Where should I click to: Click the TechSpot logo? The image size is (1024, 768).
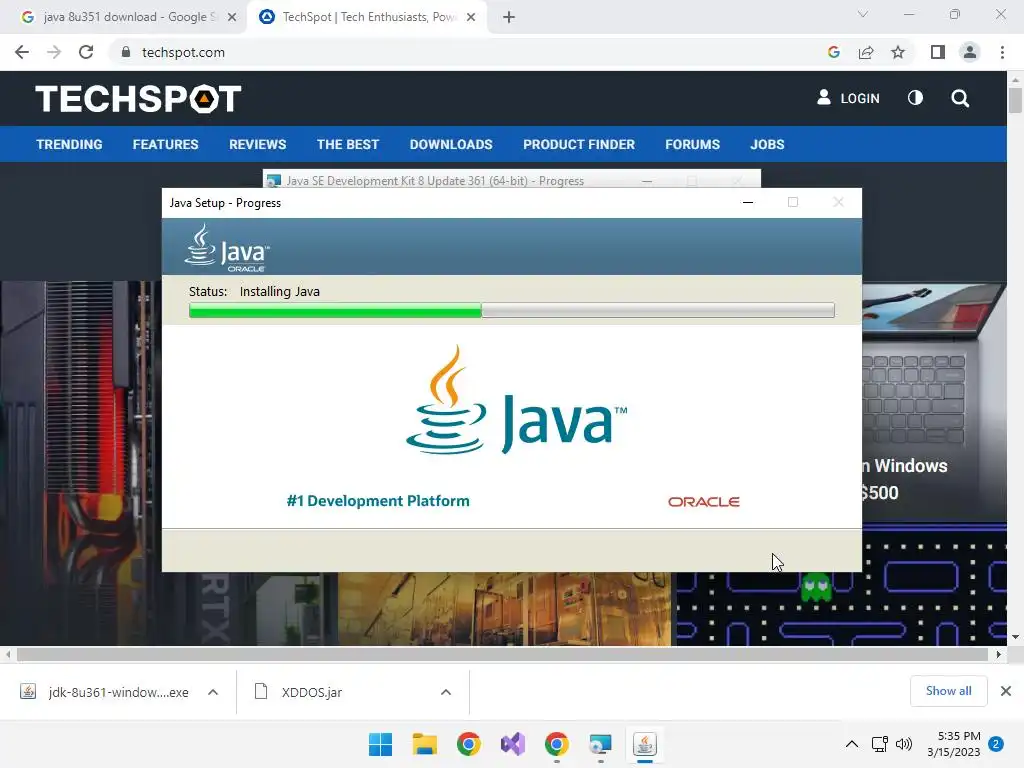pos(138,99)
